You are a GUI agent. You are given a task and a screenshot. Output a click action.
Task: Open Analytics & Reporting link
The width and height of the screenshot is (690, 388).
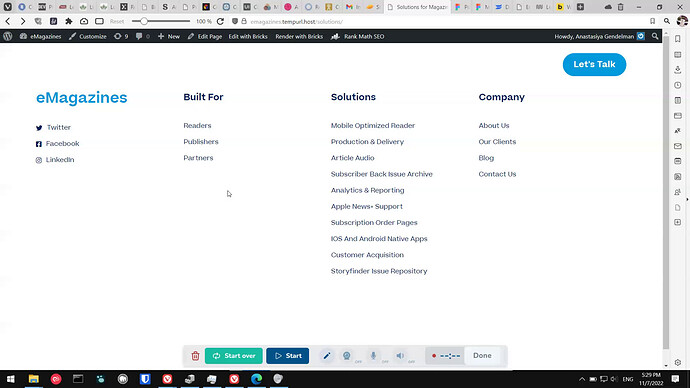click(367, 190)
